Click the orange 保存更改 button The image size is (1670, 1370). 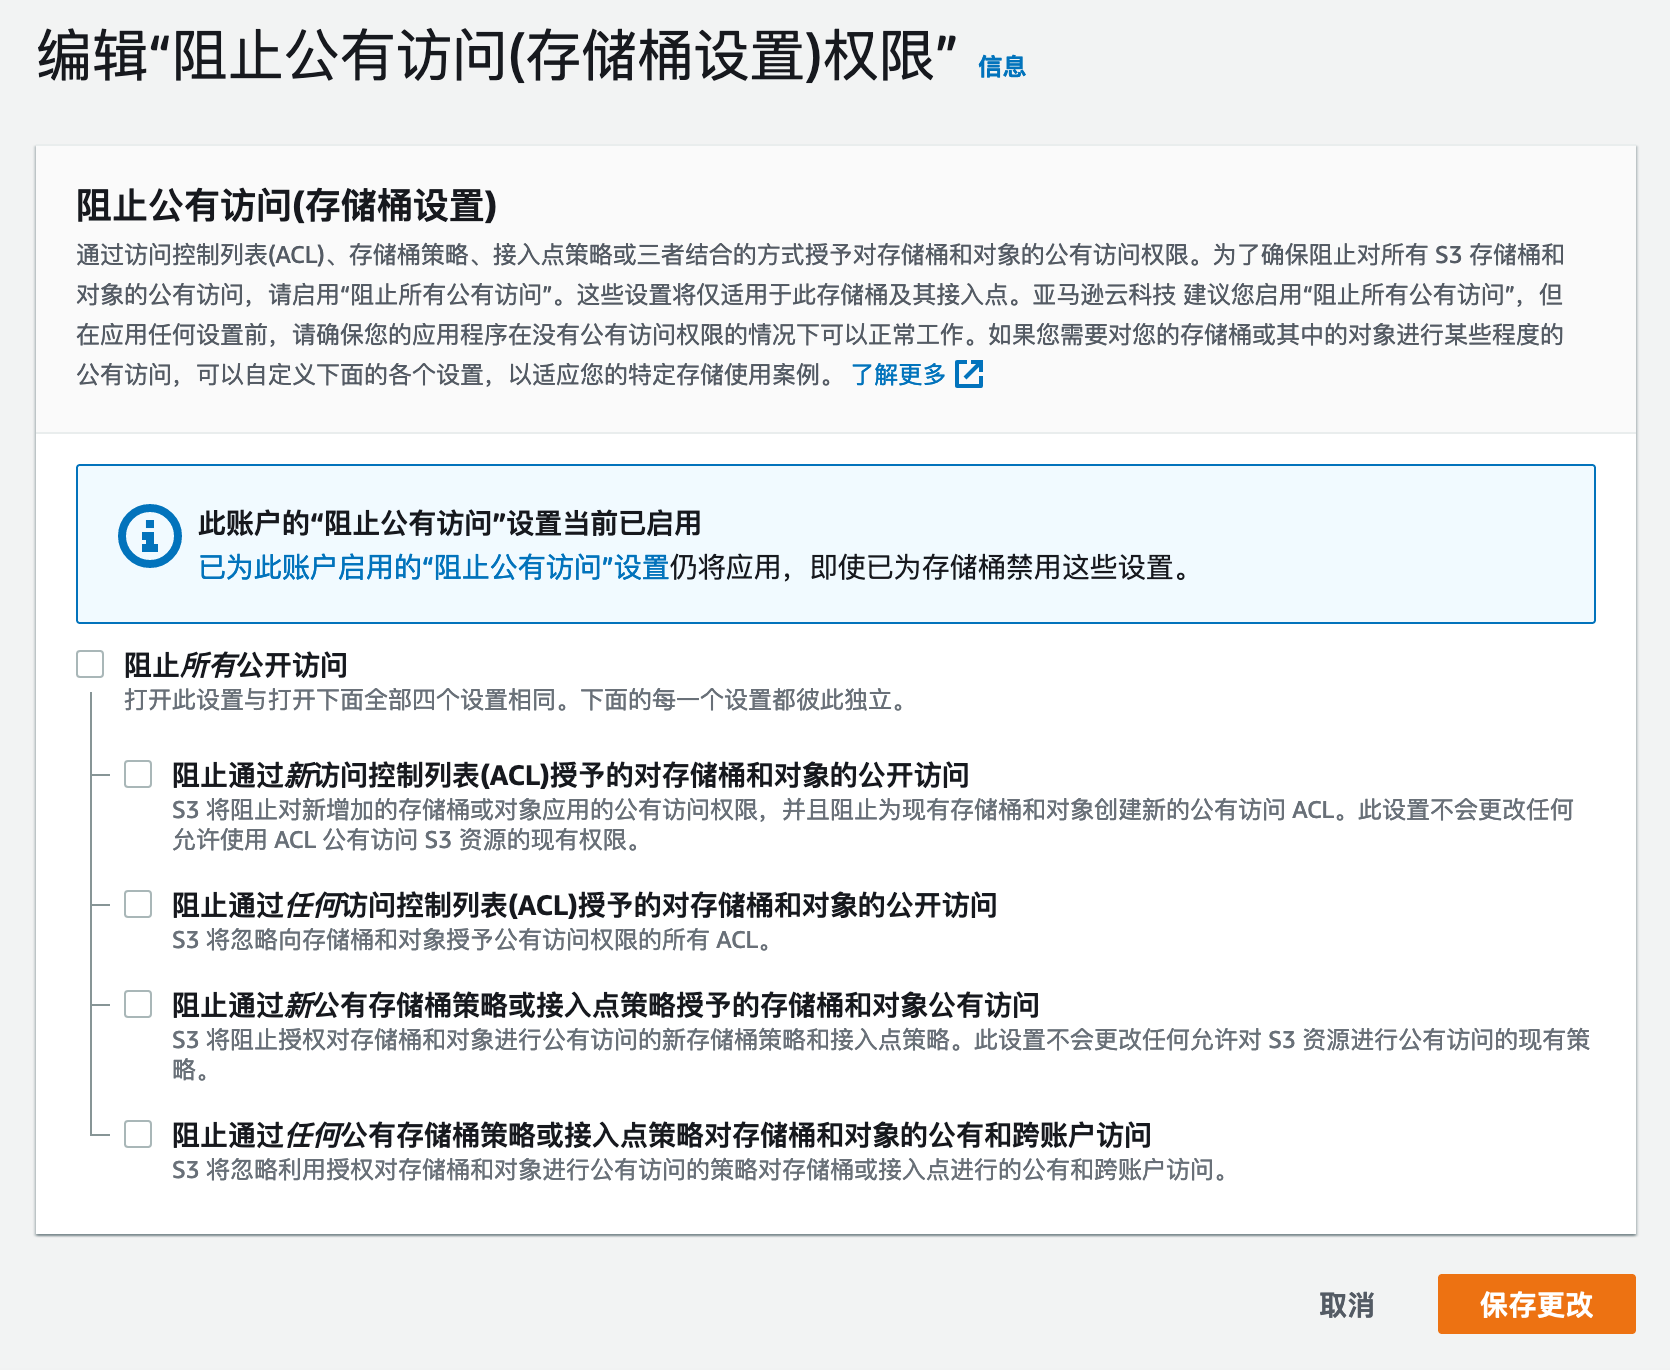[x=1536, y=1304]
